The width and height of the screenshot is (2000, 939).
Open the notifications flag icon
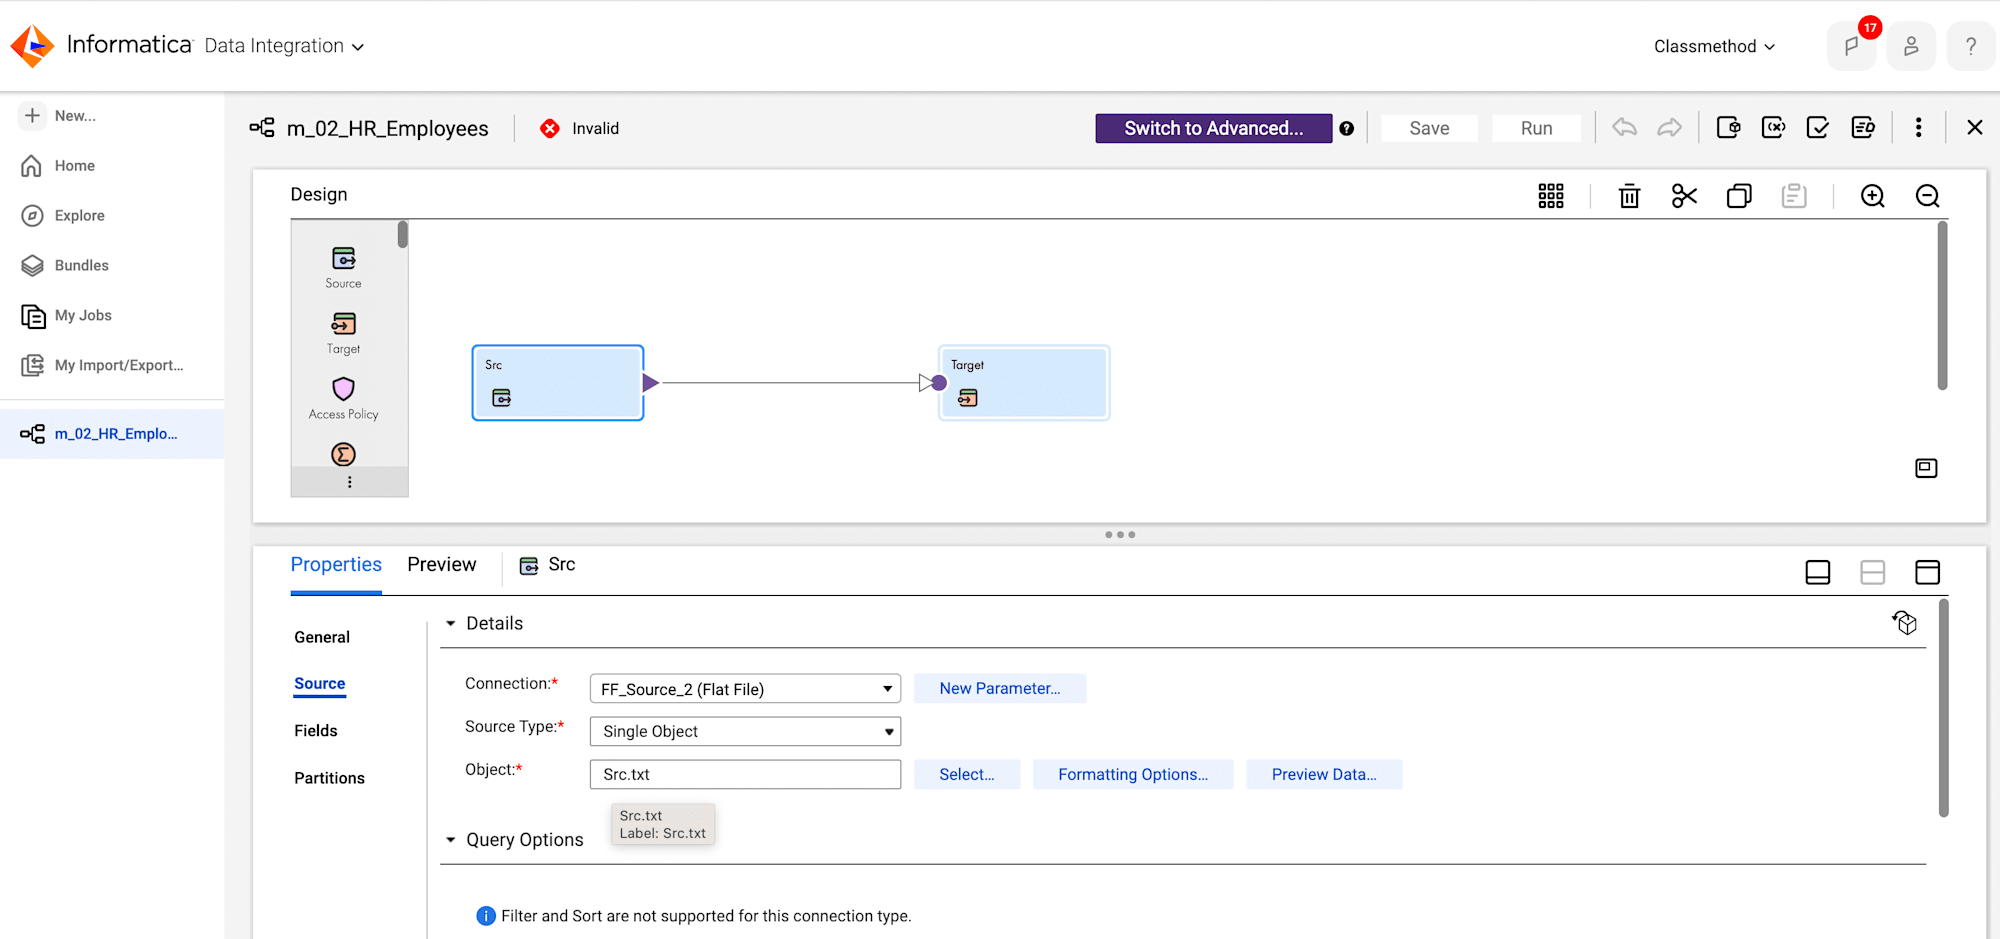1851,46
